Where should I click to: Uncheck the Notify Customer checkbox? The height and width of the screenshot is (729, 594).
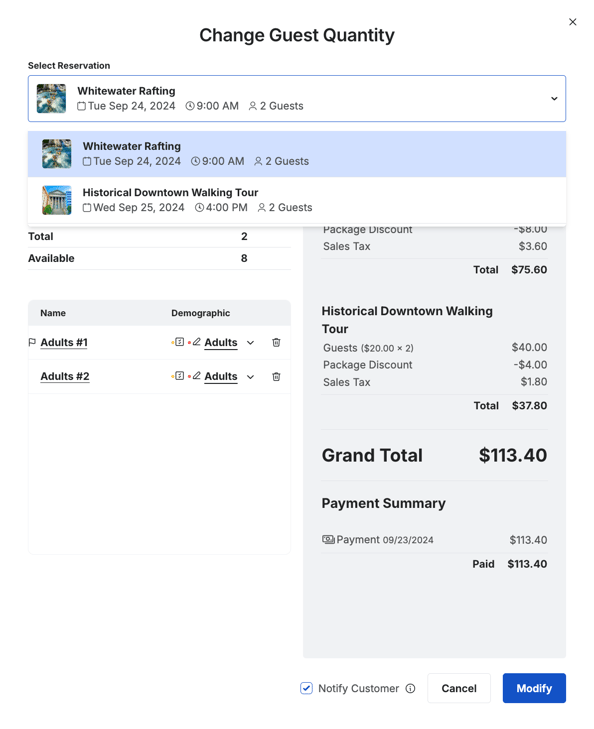pos(306,688)
